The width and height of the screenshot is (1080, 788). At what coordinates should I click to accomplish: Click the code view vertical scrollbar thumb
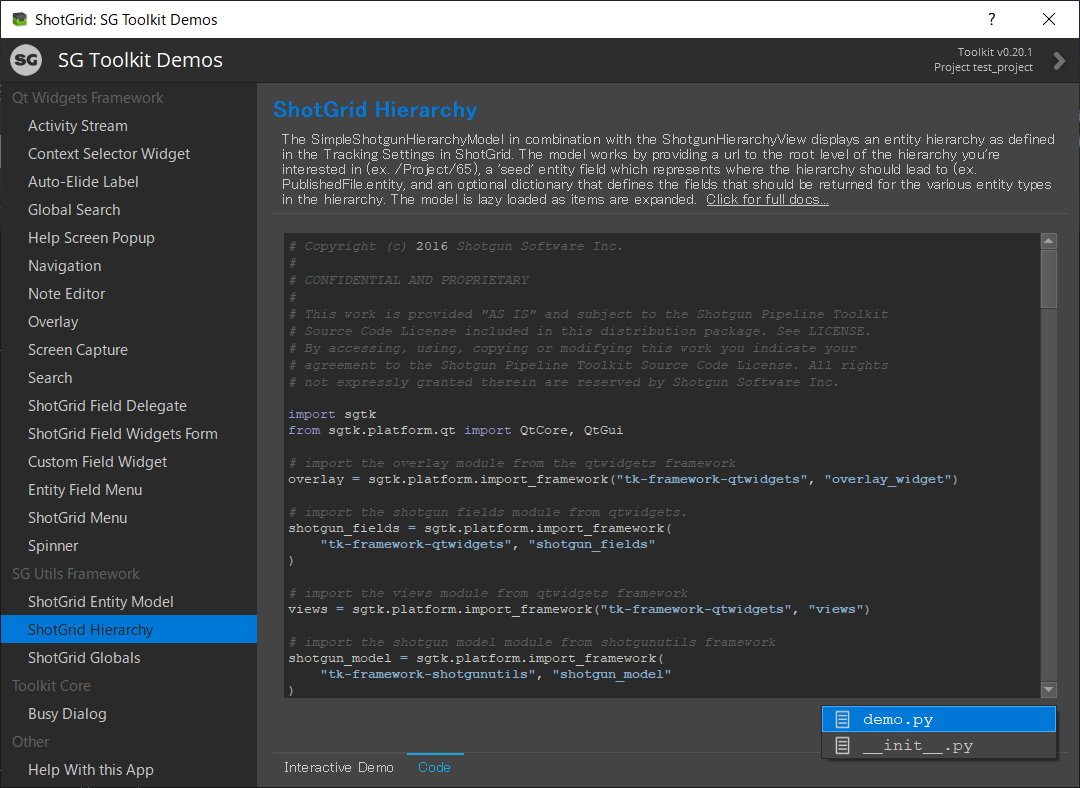coord(1048,279)
